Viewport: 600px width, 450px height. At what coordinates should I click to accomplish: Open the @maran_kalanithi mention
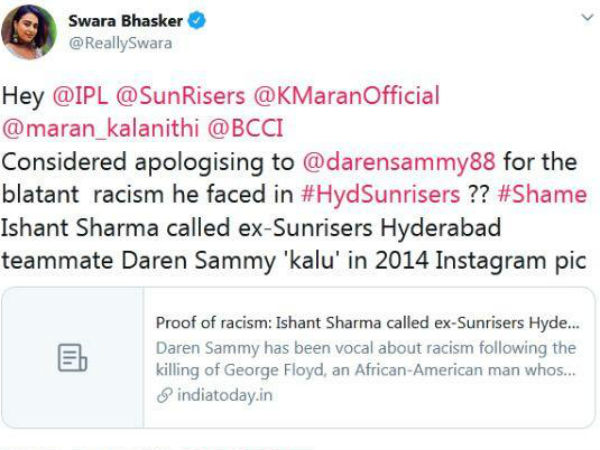tap(101, 128)
